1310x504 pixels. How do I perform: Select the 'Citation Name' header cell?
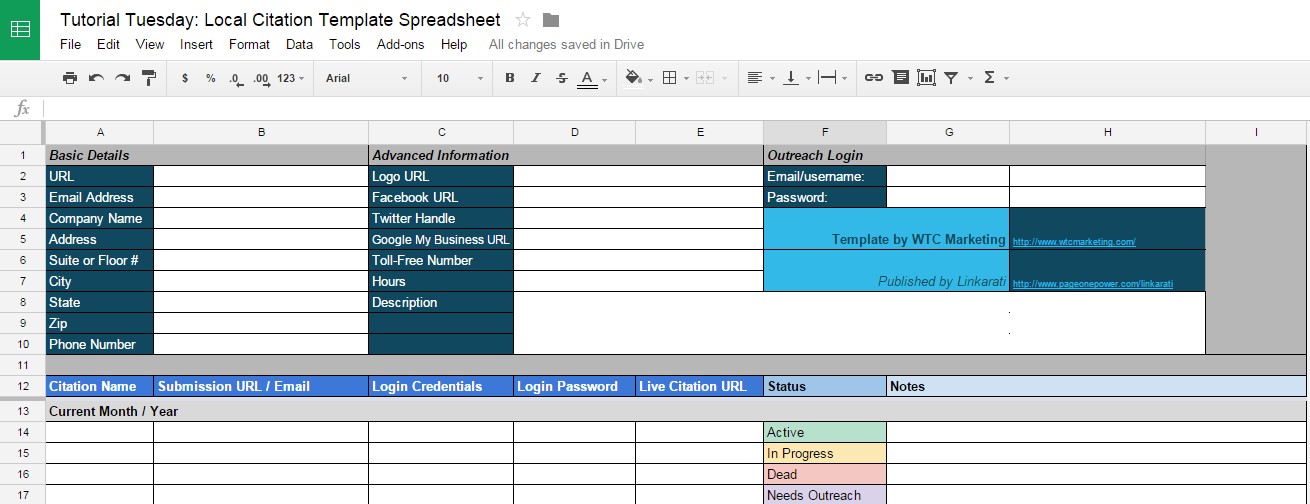100,386
